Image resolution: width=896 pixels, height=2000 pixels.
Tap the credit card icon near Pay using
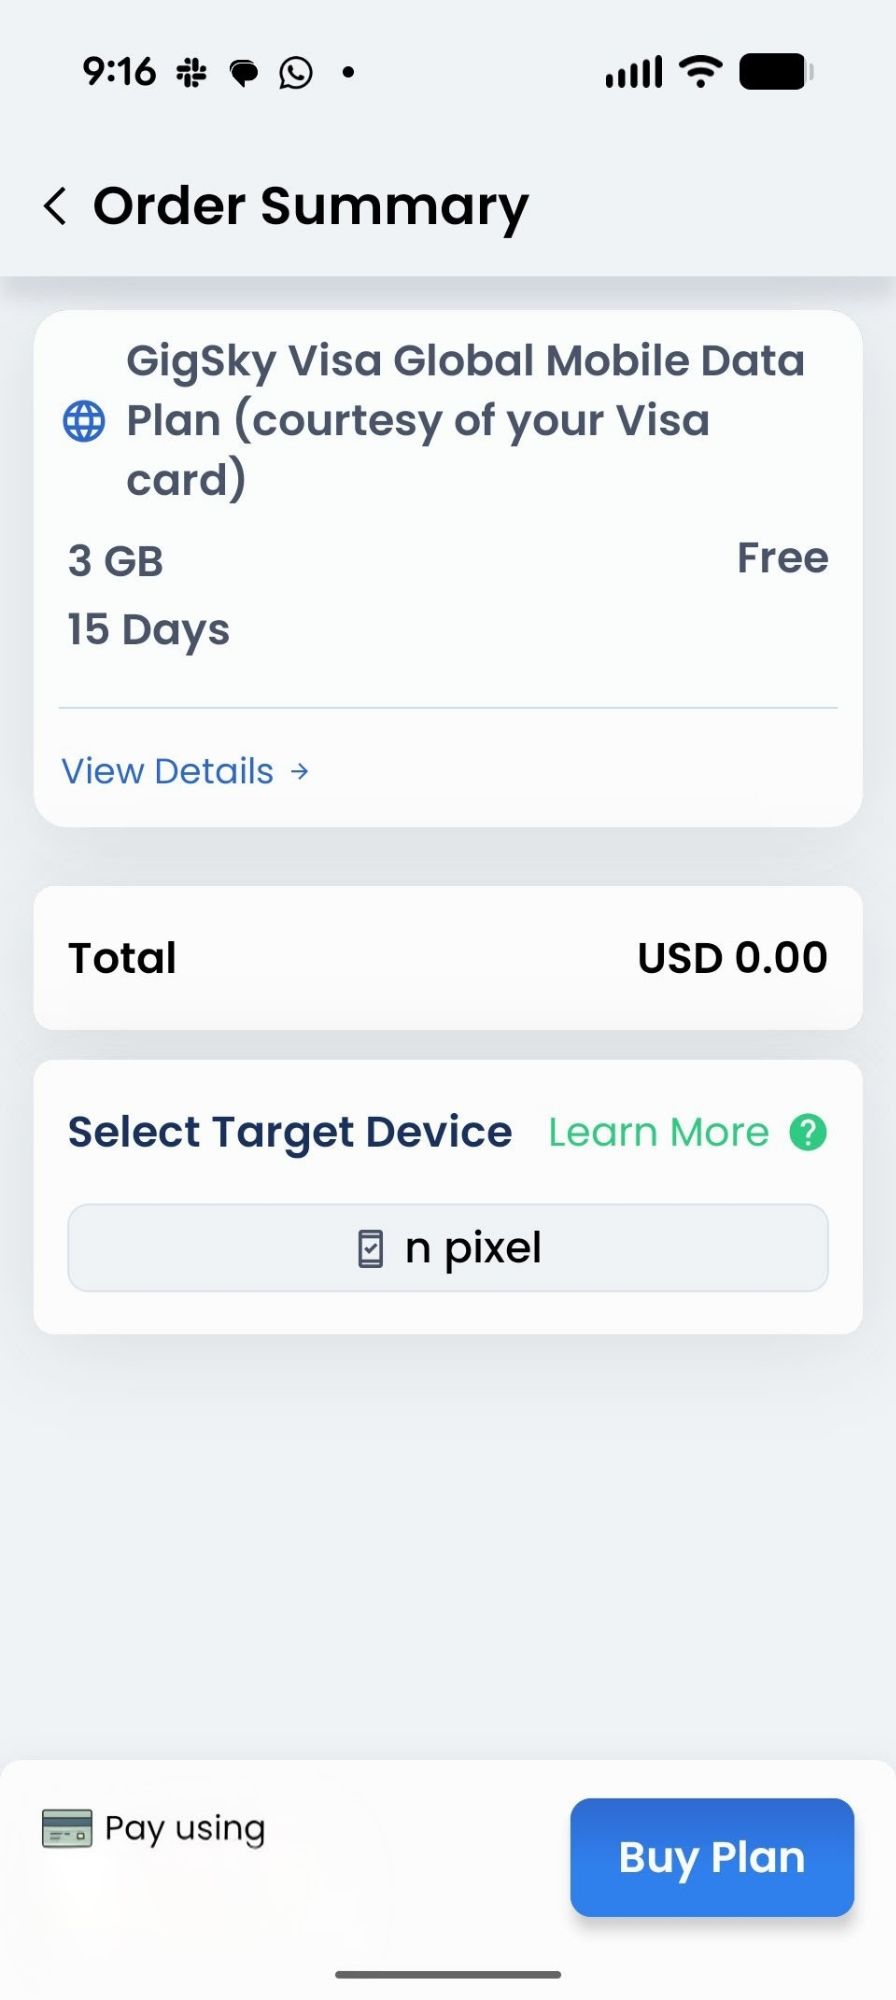67,1829
